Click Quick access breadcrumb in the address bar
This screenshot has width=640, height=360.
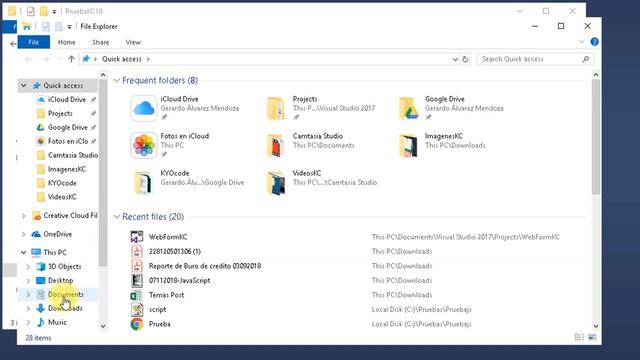(122, 59)
